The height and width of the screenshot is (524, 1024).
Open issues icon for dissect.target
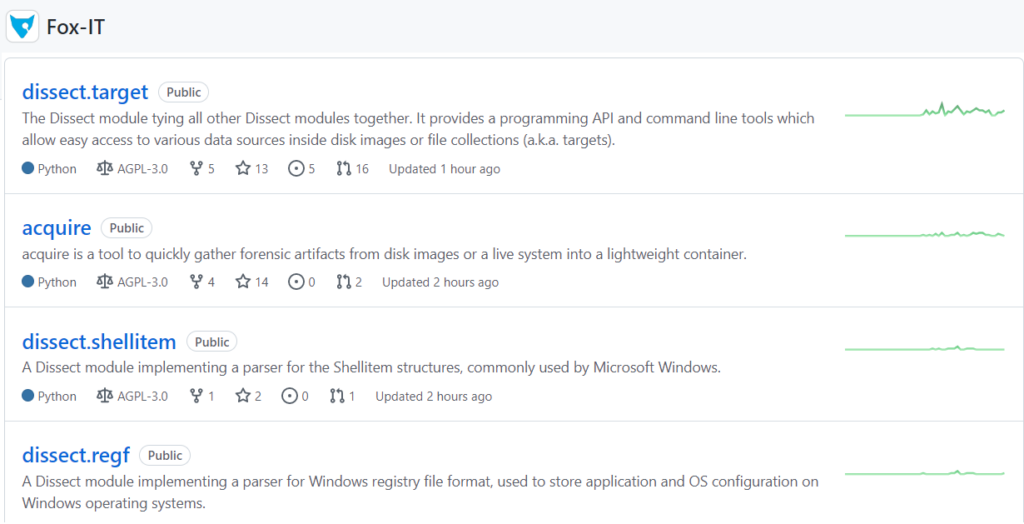(x=295, y=169)
